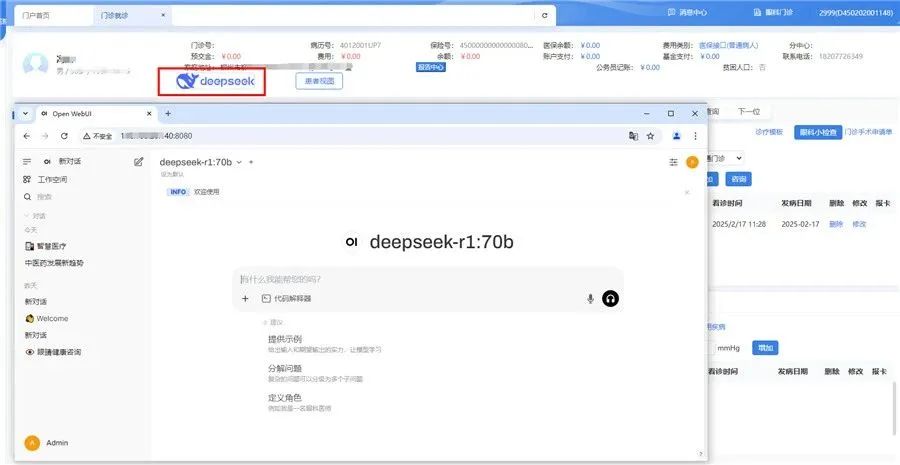Open the browser profile icon

click(x=677, y=136)
